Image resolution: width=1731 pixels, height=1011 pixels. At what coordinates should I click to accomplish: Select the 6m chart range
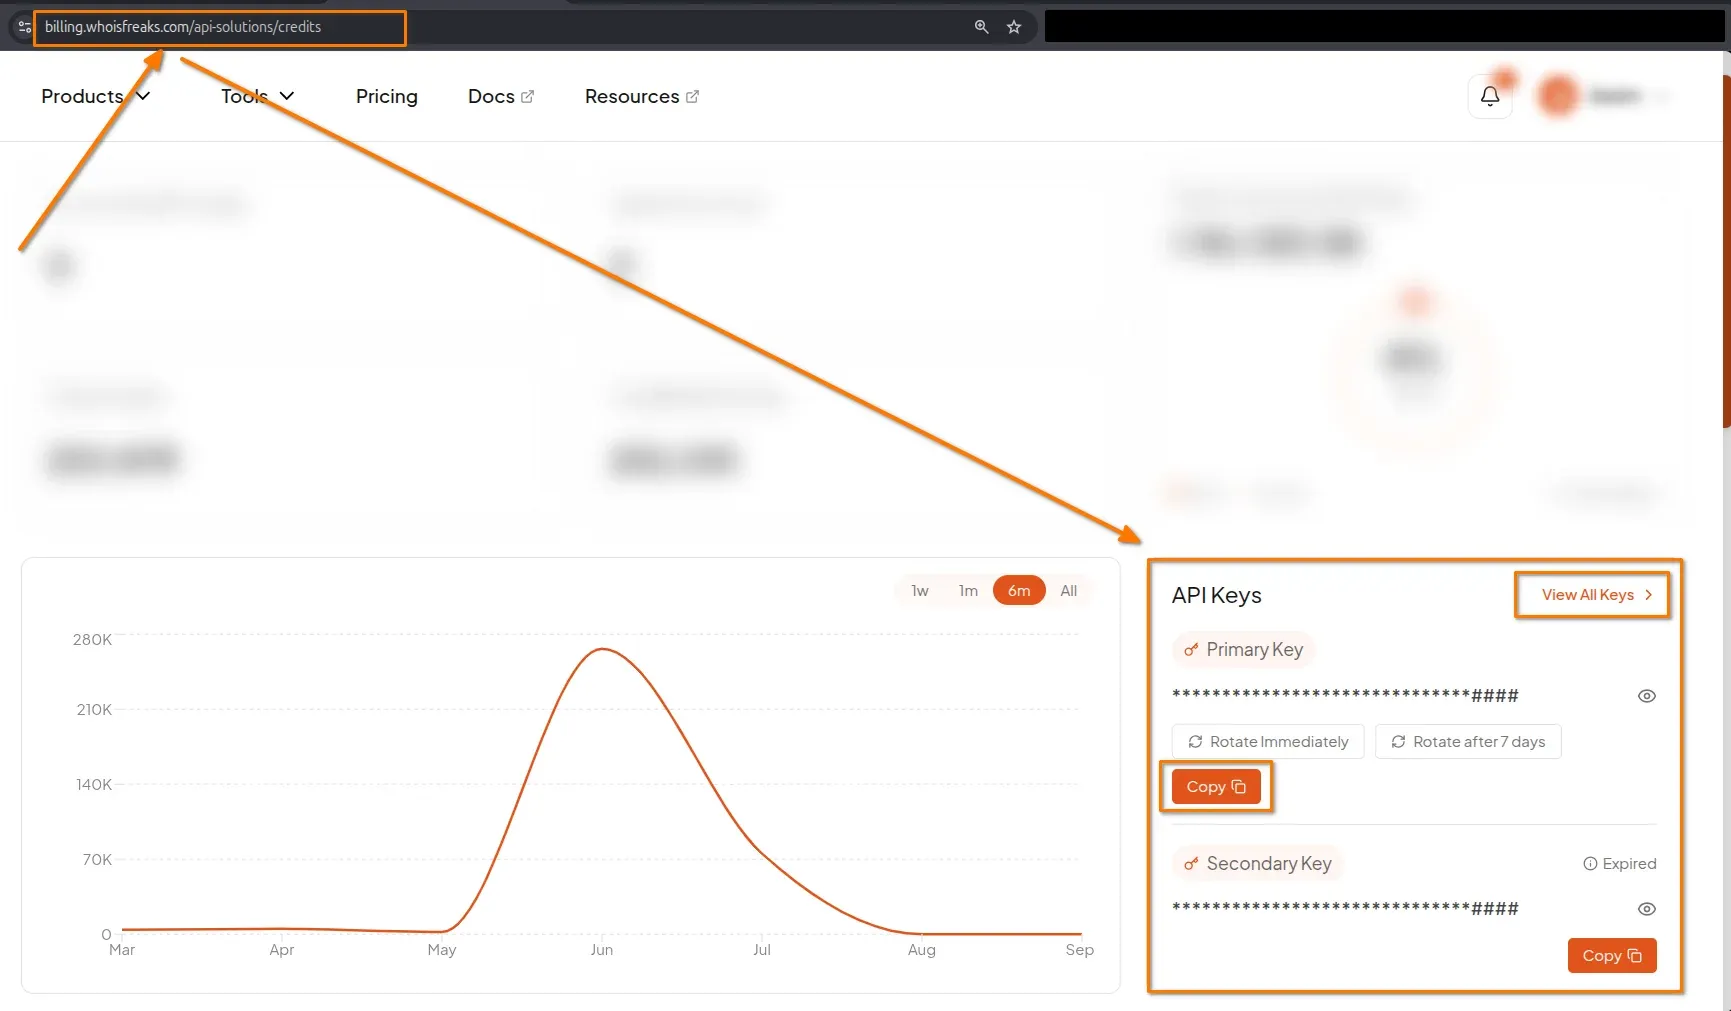[x=1019, y=590]
